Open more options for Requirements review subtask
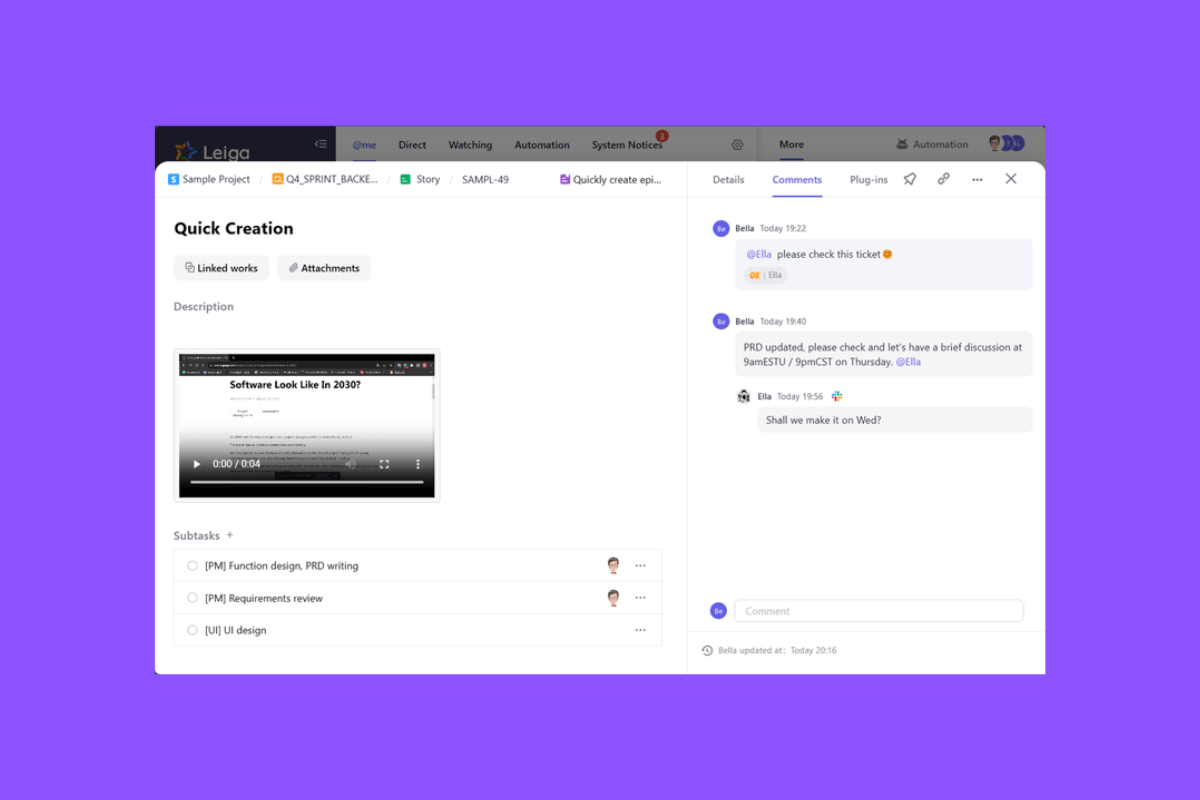 click(640, 598)
